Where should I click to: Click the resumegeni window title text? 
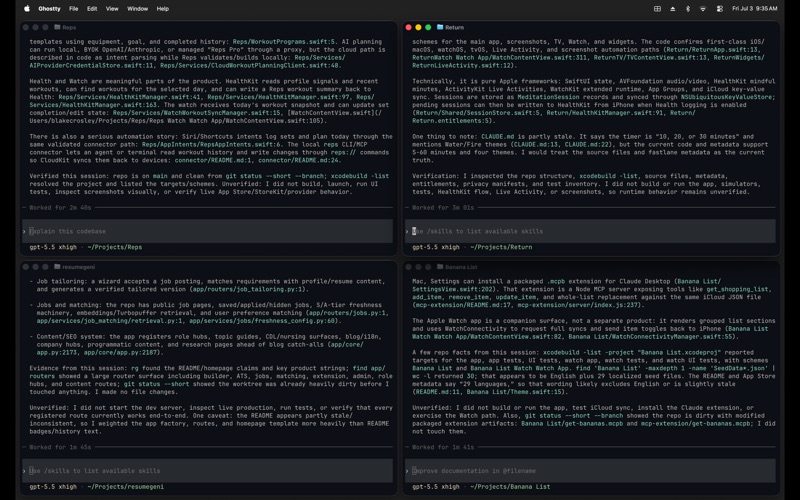click(79, 267)
